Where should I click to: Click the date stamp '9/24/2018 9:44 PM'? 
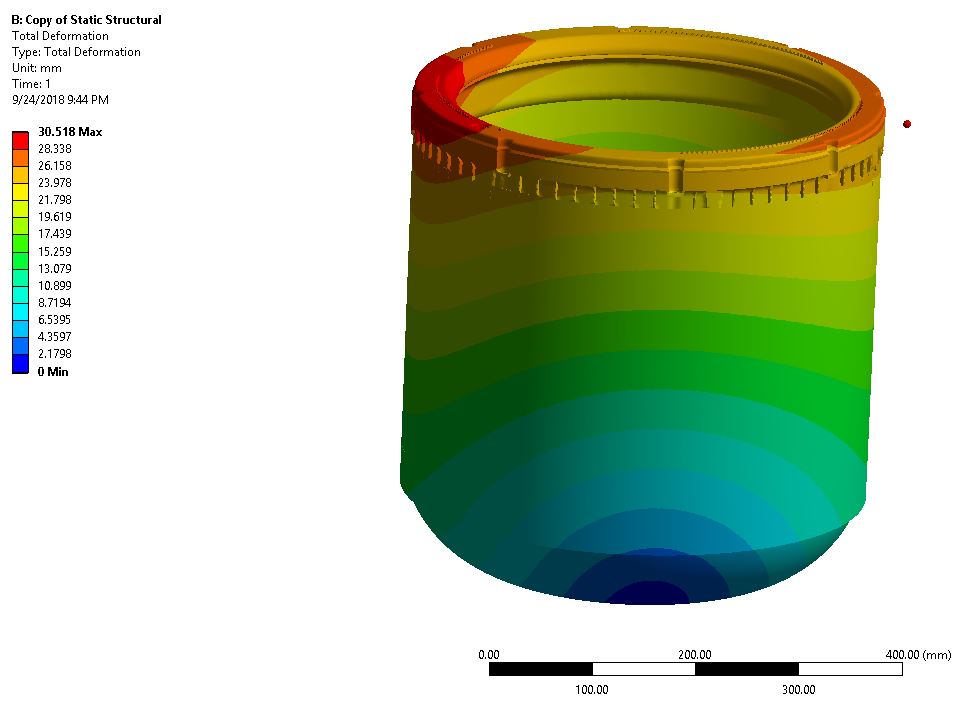60,100
